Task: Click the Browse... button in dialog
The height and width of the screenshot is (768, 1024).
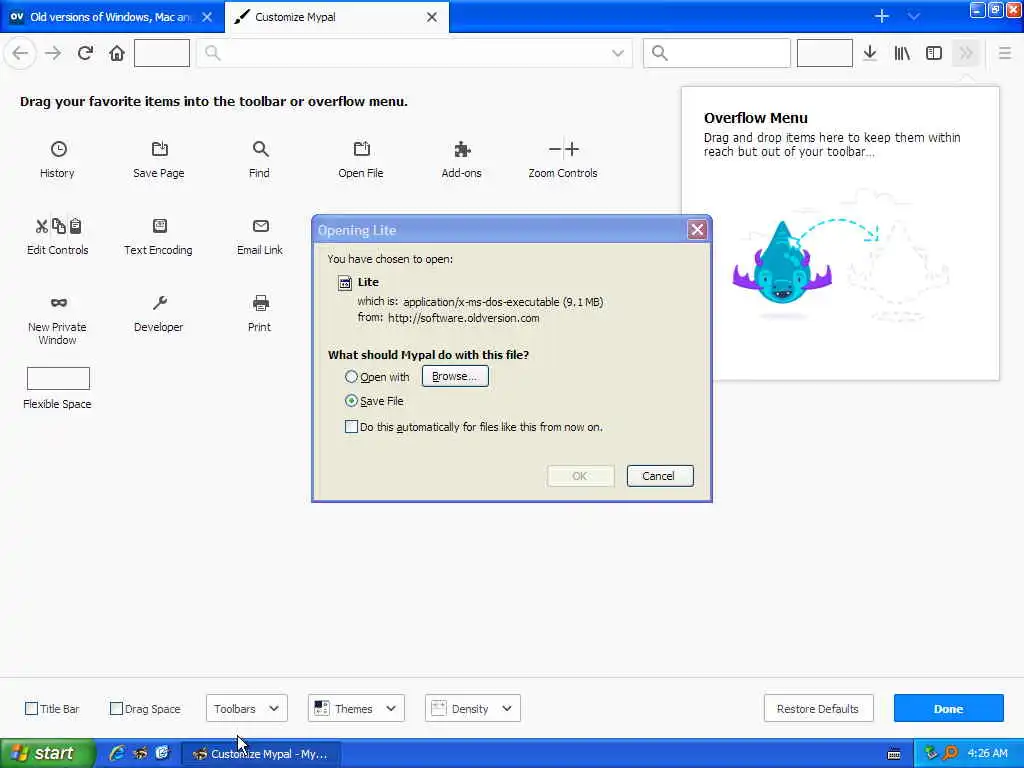Action: pos(455,376)
